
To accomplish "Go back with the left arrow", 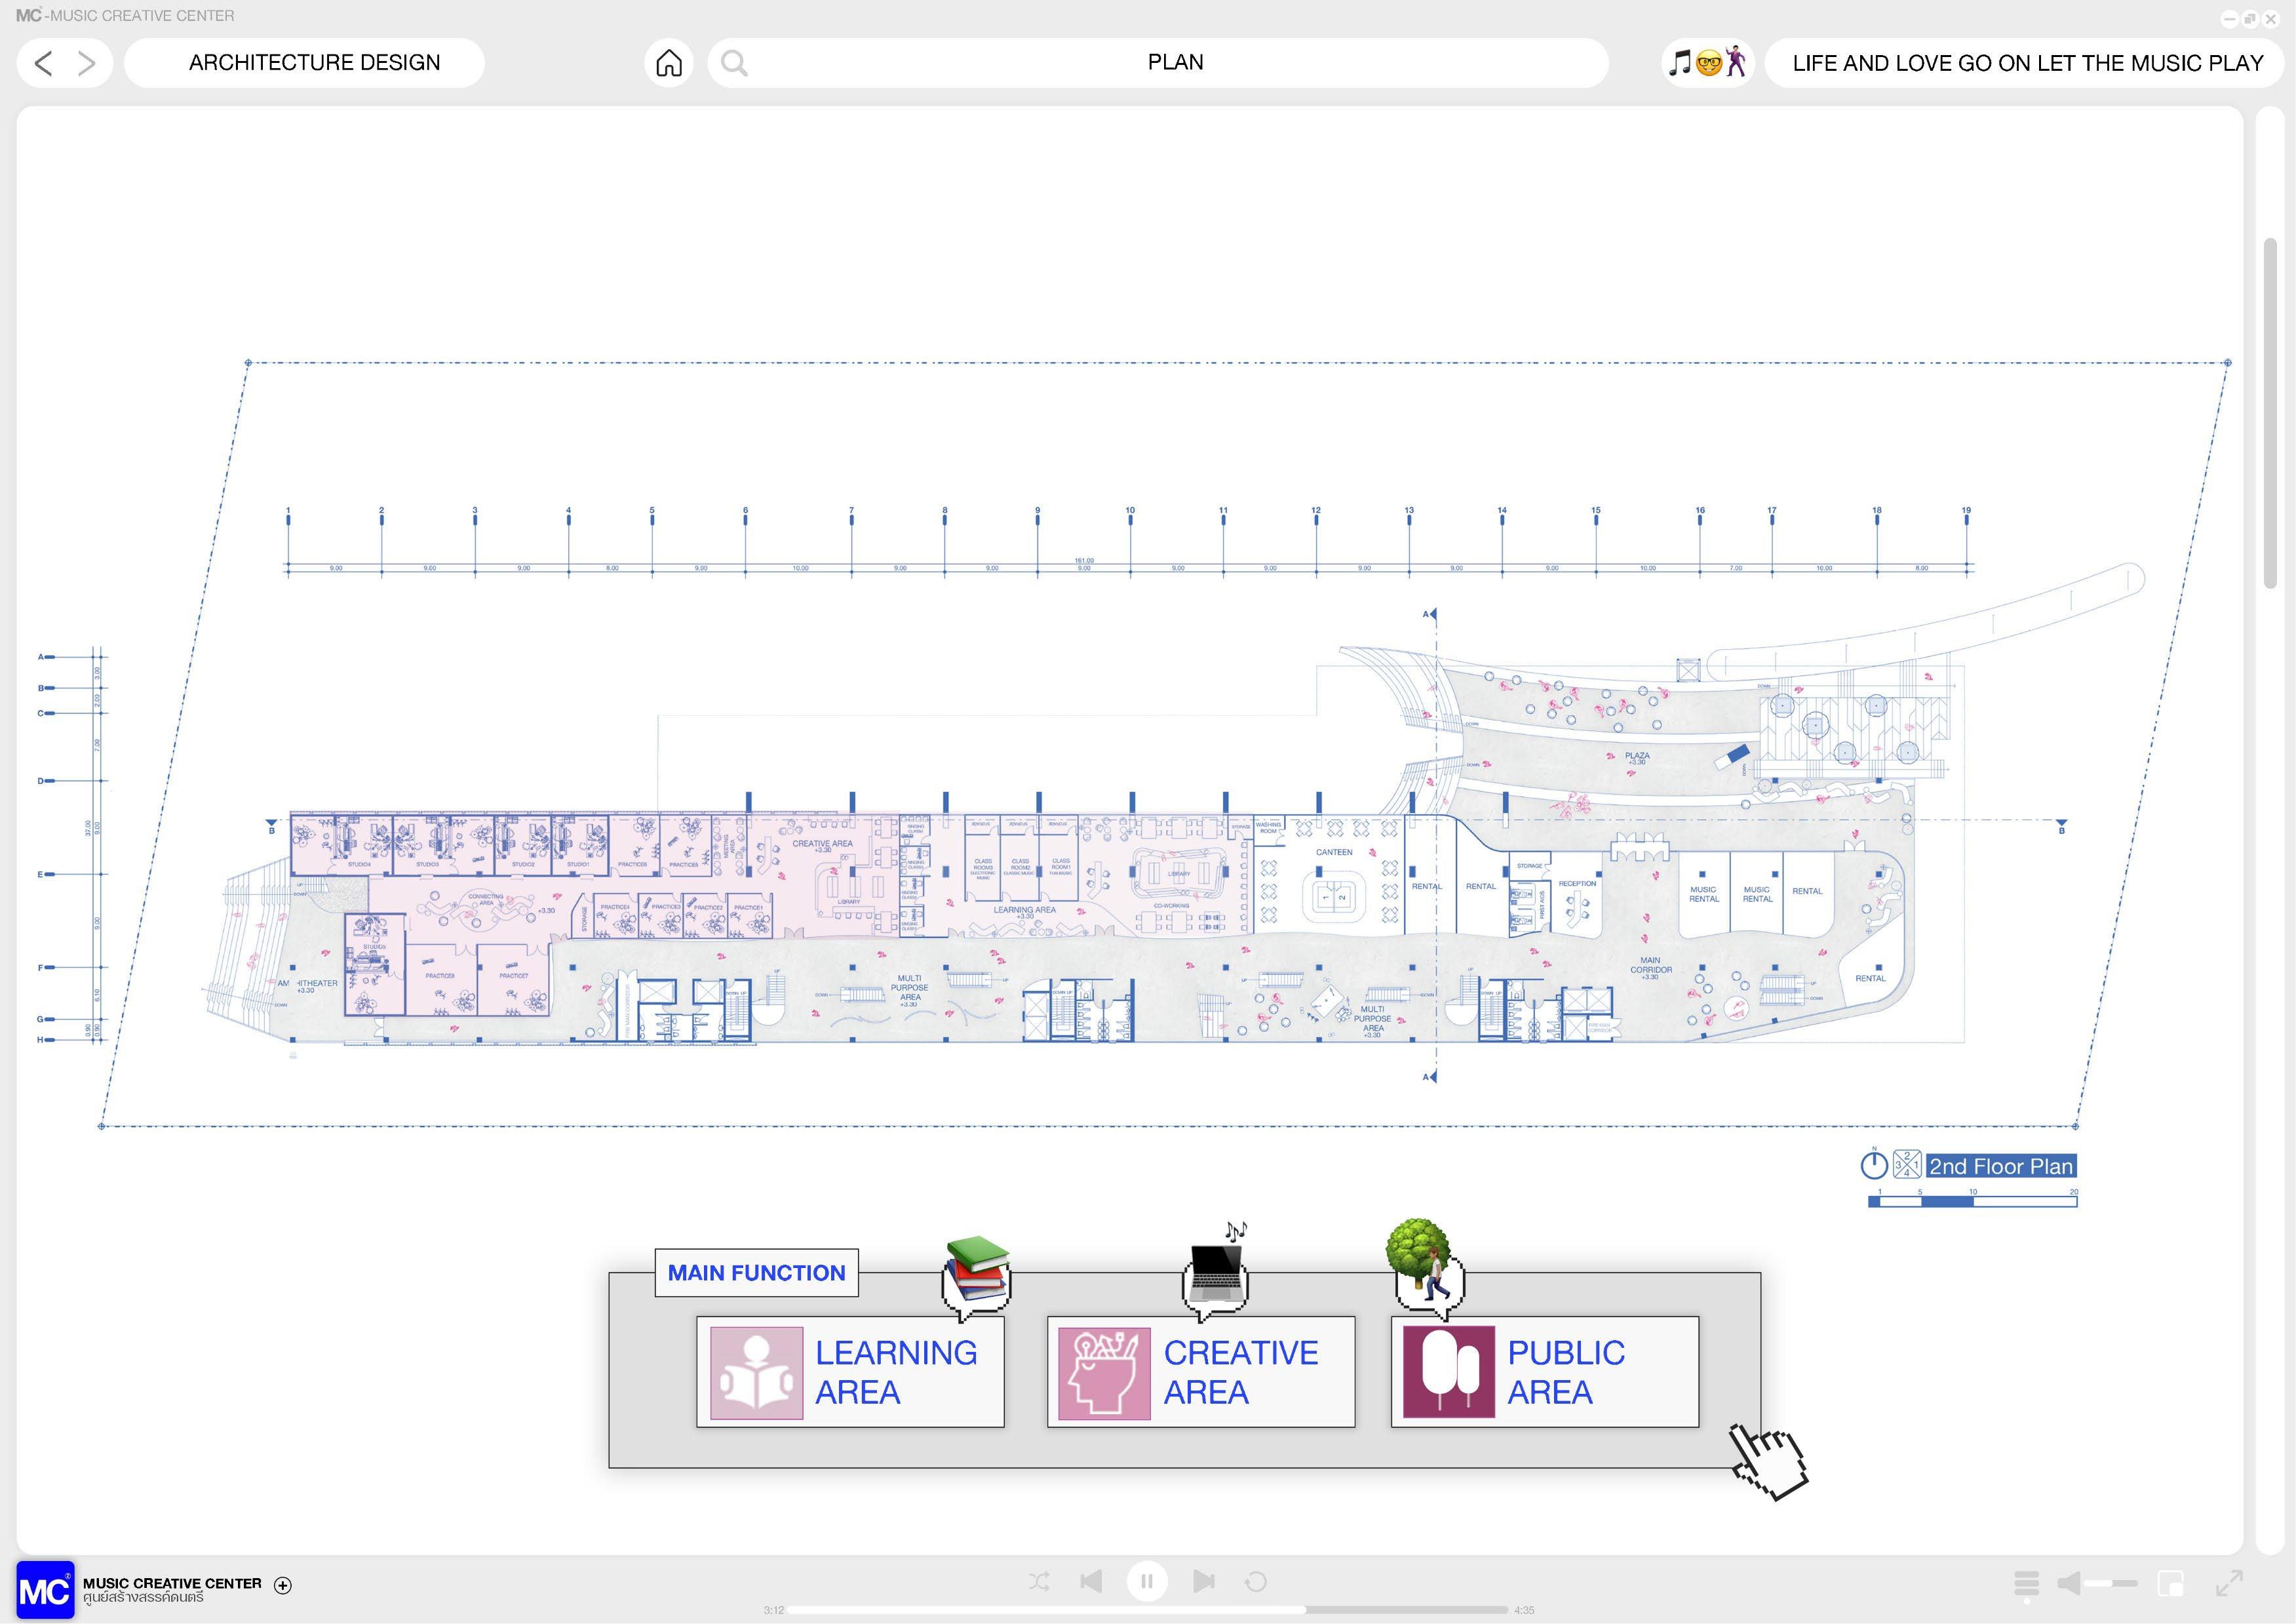I will click(x=43, y=63).
